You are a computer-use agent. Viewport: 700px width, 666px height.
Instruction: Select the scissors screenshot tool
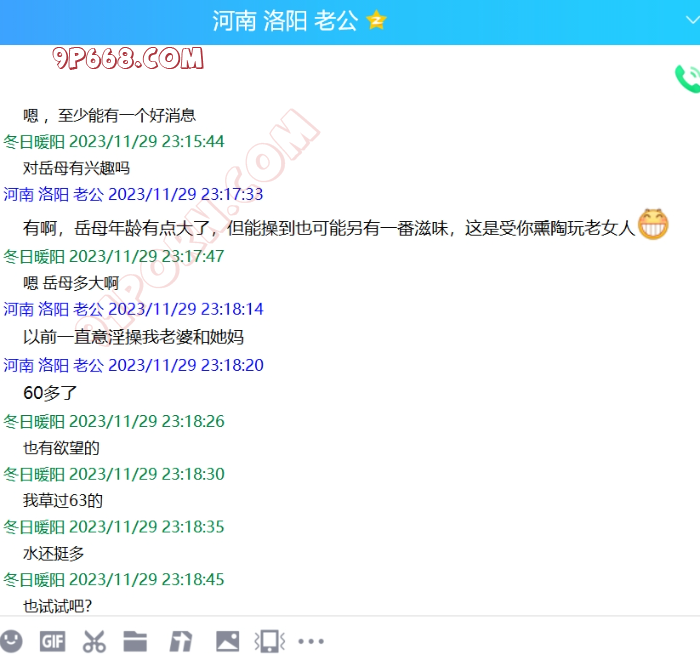click(94, 641)
